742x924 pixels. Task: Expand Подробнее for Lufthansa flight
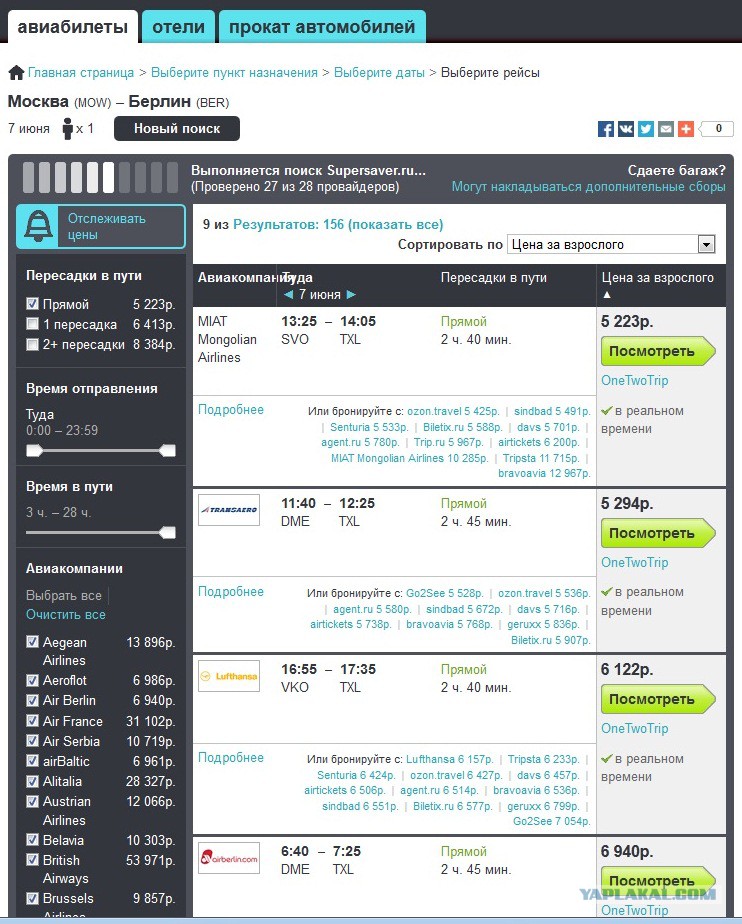pyautogui.click(x=230, y=758)
